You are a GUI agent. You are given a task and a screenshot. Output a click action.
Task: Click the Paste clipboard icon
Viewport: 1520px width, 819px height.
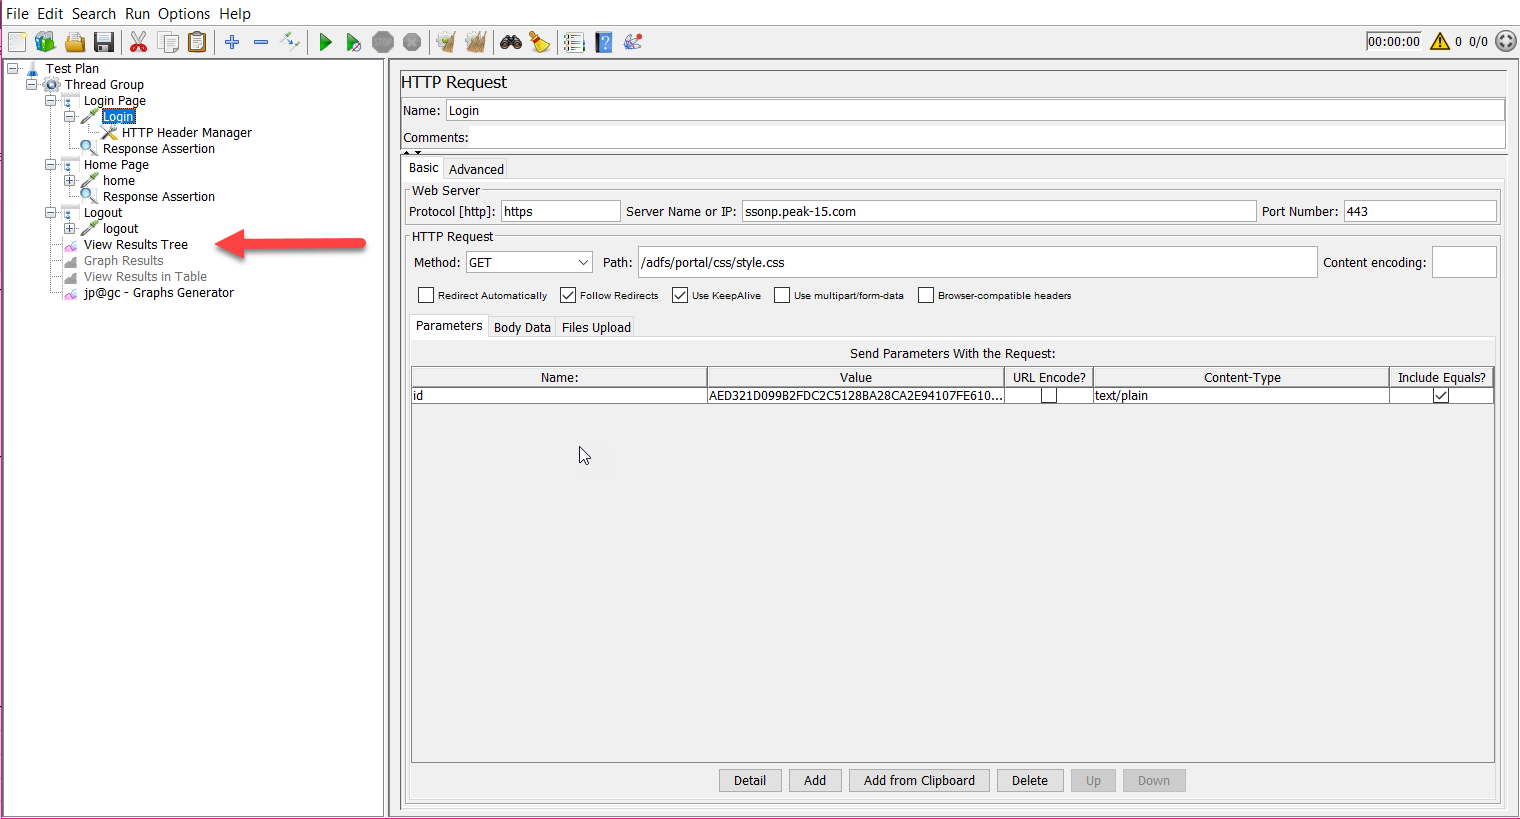[x=197, y=42]
